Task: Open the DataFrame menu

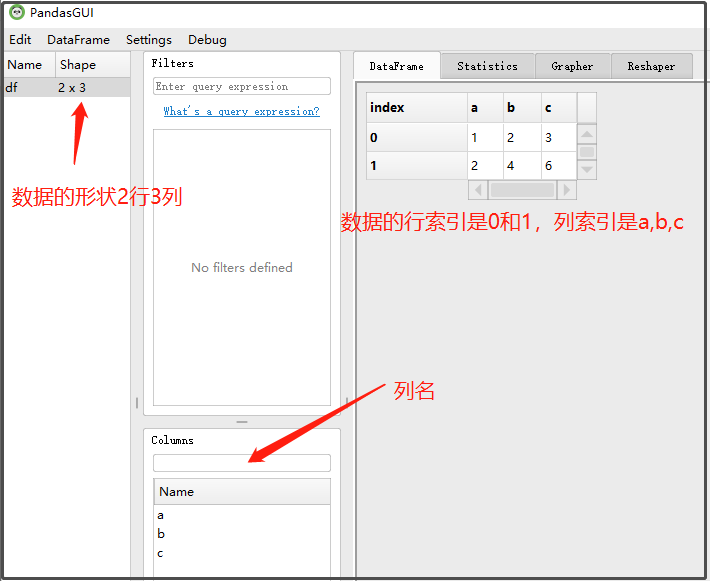Action: (x=78, y=40)
